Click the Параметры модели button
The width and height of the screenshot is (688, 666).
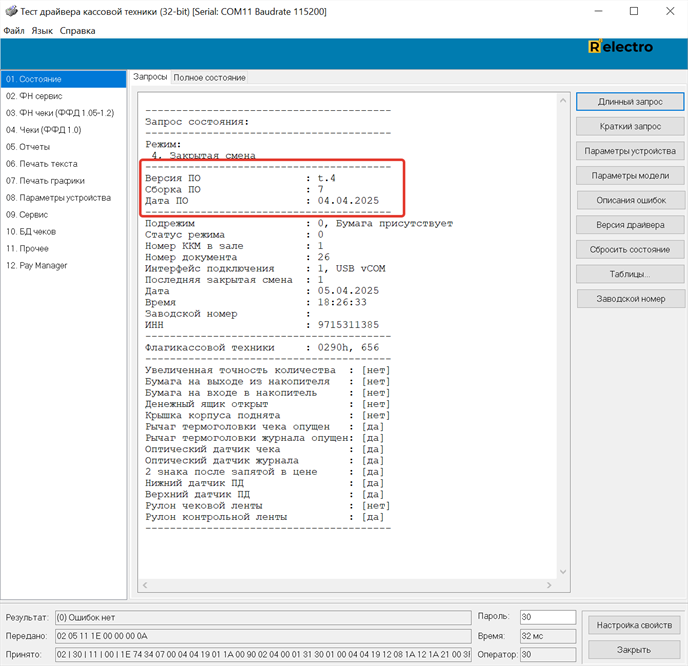pyautogui.click(x=630, y=175)
